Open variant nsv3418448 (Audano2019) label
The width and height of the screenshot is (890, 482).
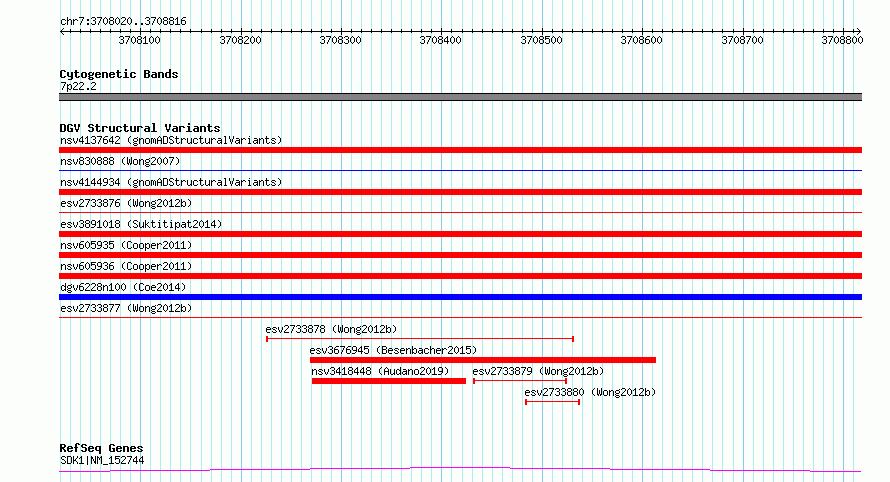(380, 371)
